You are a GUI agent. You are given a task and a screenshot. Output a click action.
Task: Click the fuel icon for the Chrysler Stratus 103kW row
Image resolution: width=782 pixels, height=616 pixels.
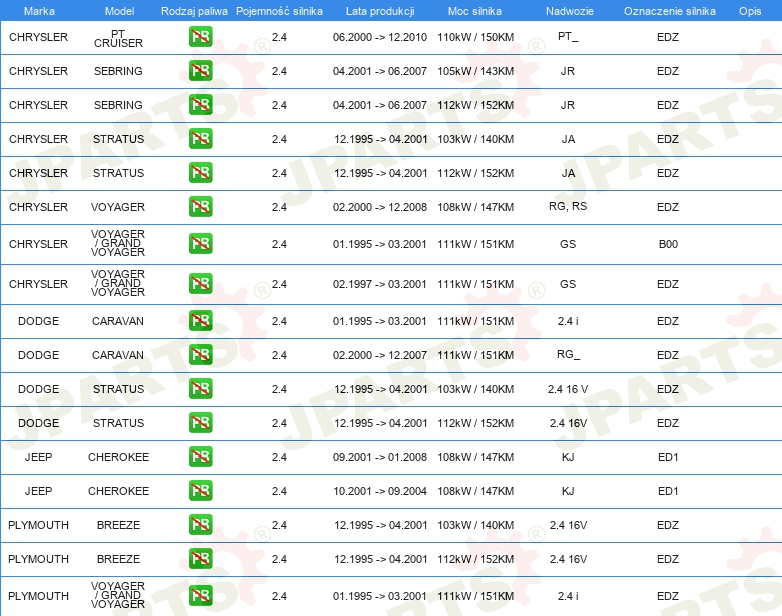(200, 139)
